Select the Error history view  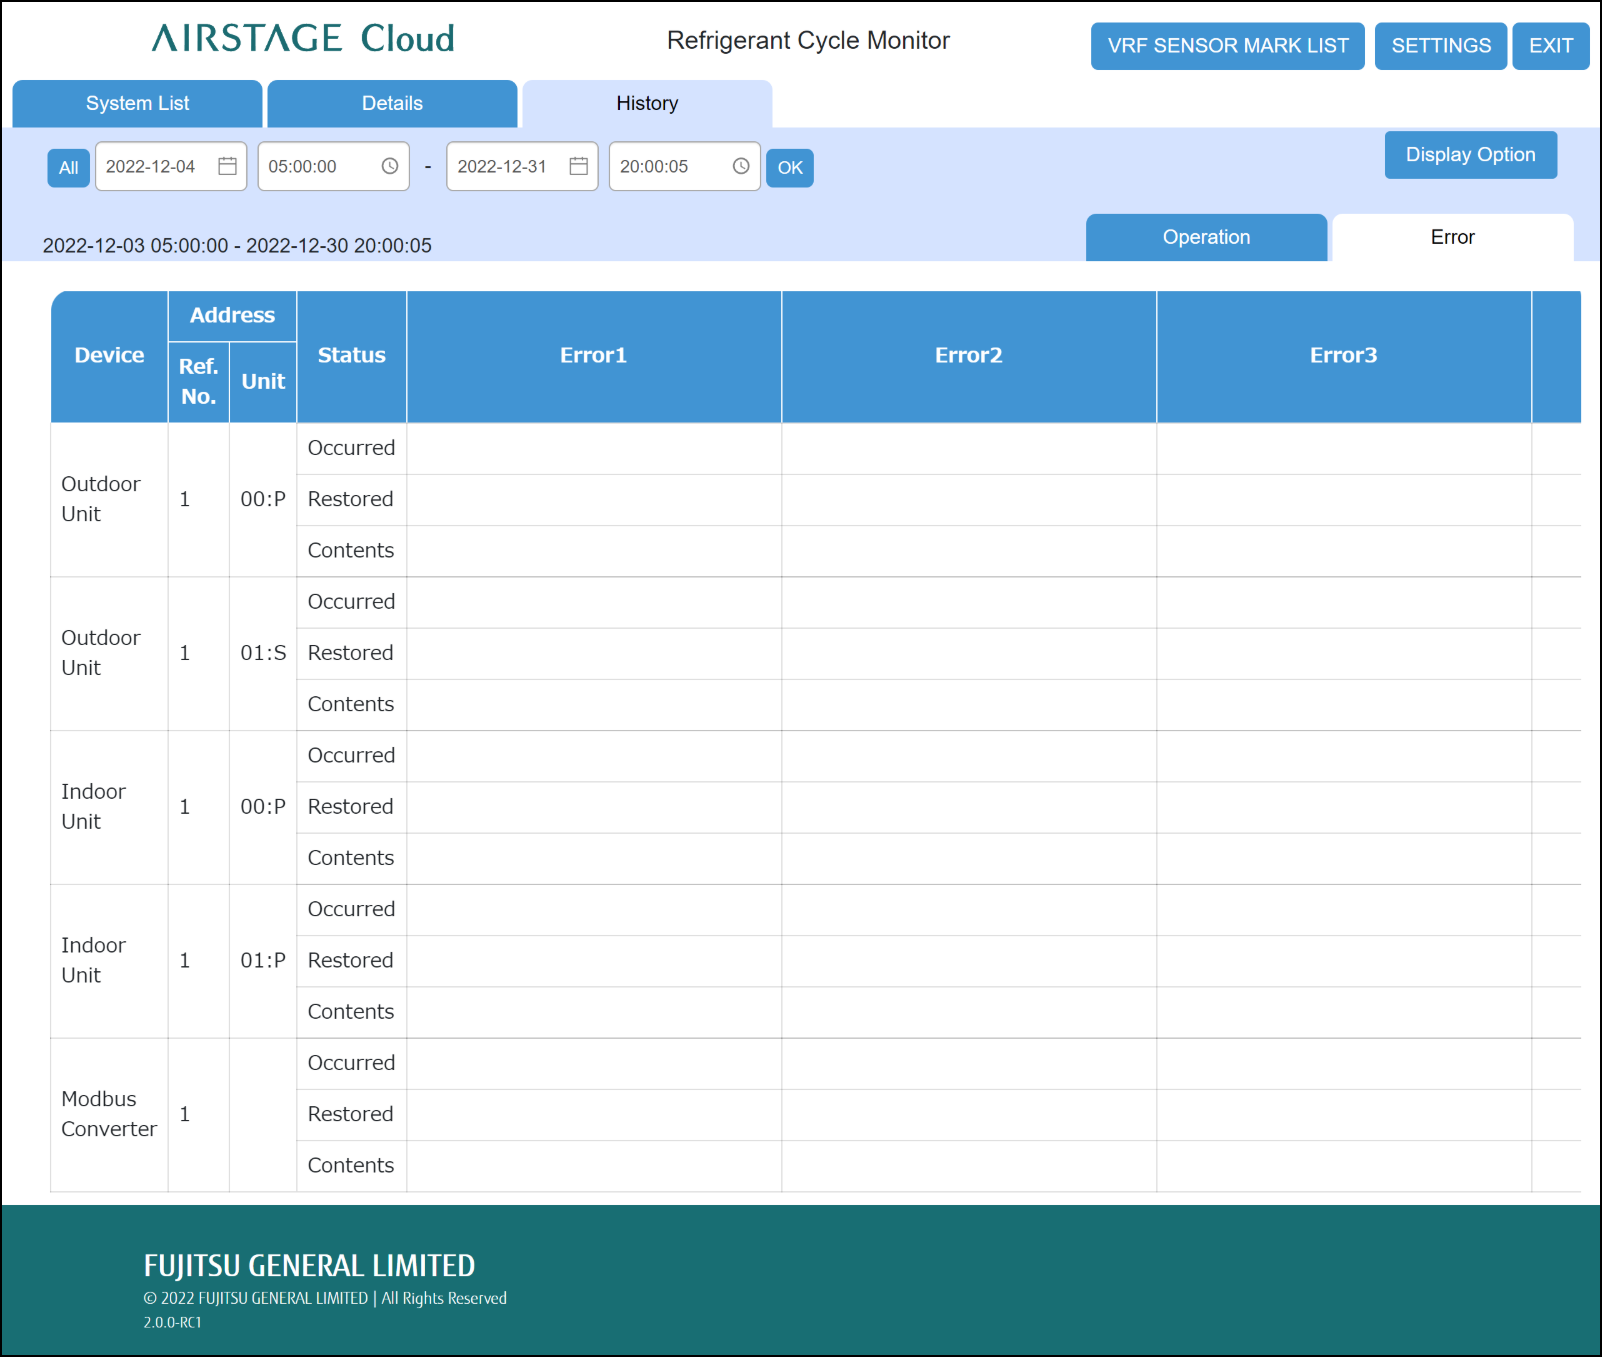click(1452, 238)
